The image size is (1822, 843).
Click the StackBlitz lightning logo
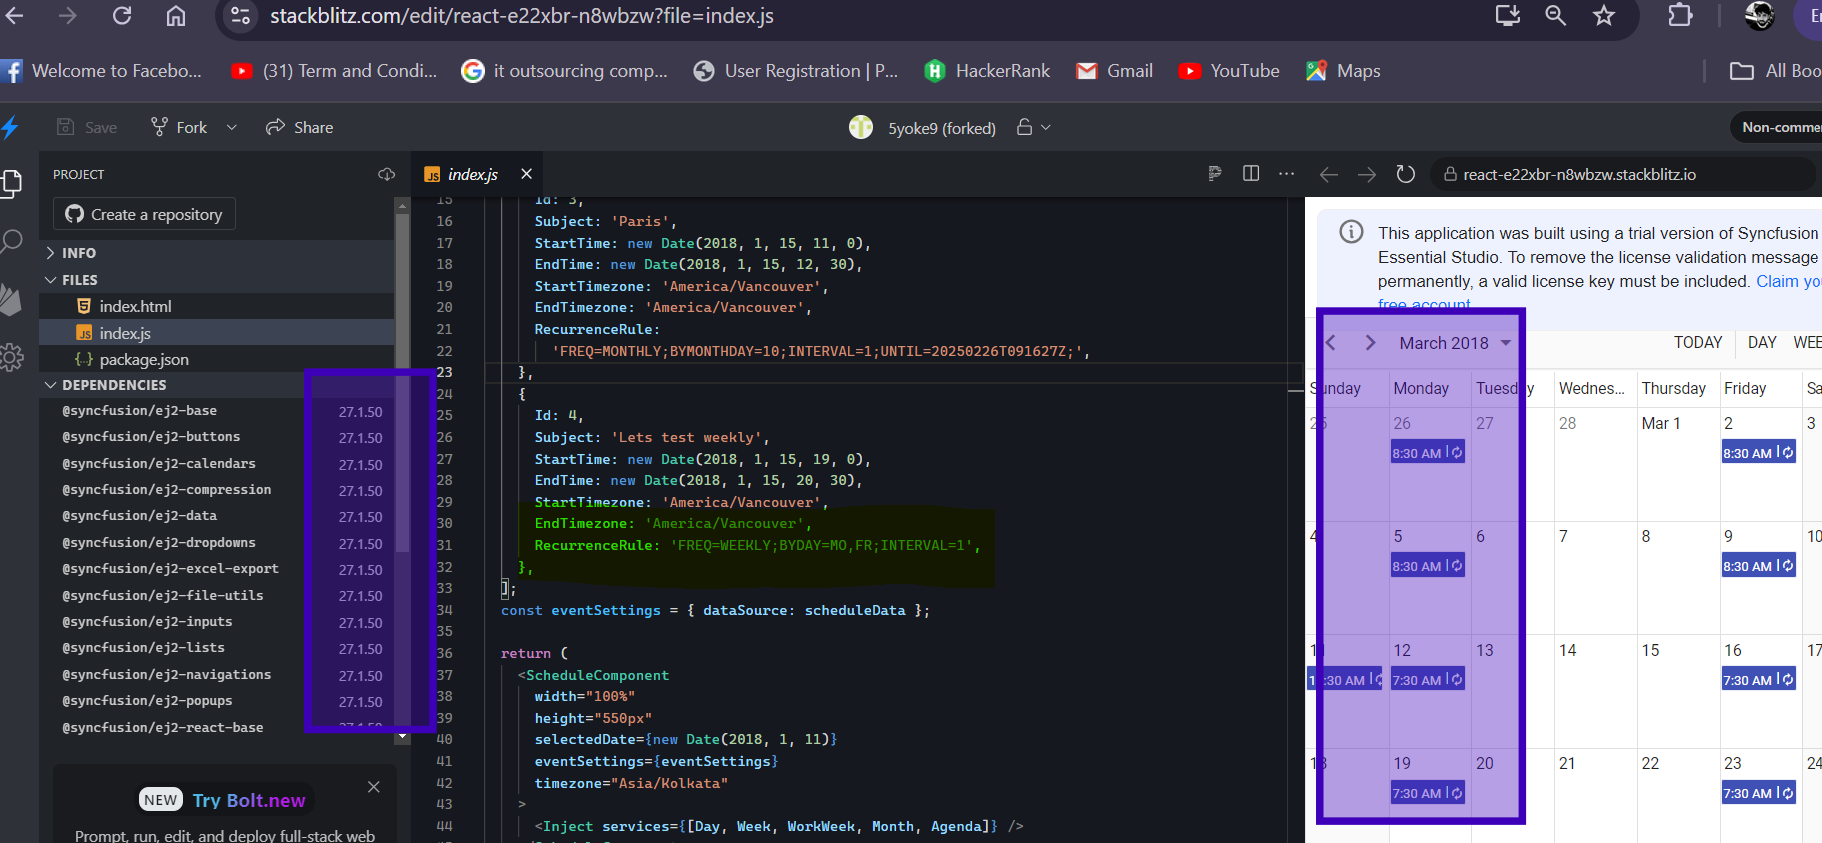10,127
